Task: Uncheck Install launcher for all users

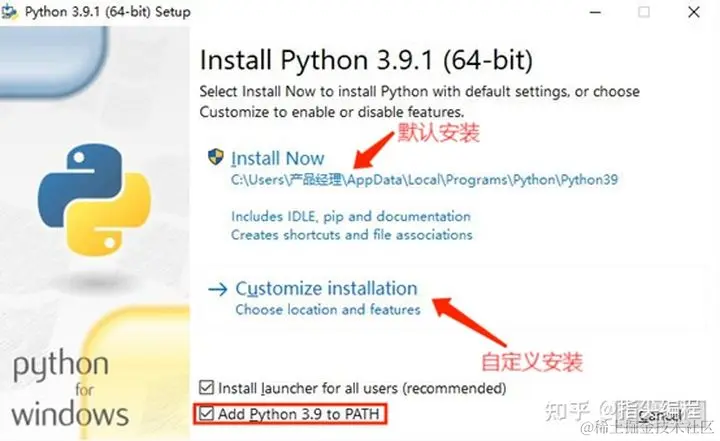Action: pos(207,388)
